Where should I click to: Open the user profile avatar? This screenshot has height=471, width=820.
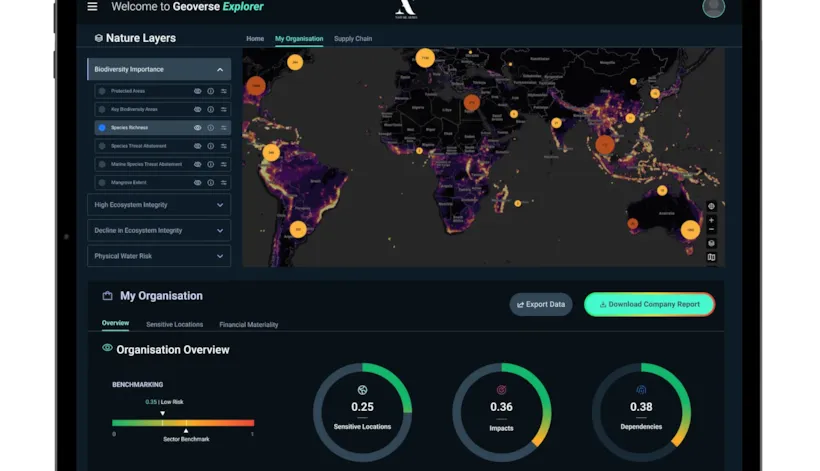point(713,8)
